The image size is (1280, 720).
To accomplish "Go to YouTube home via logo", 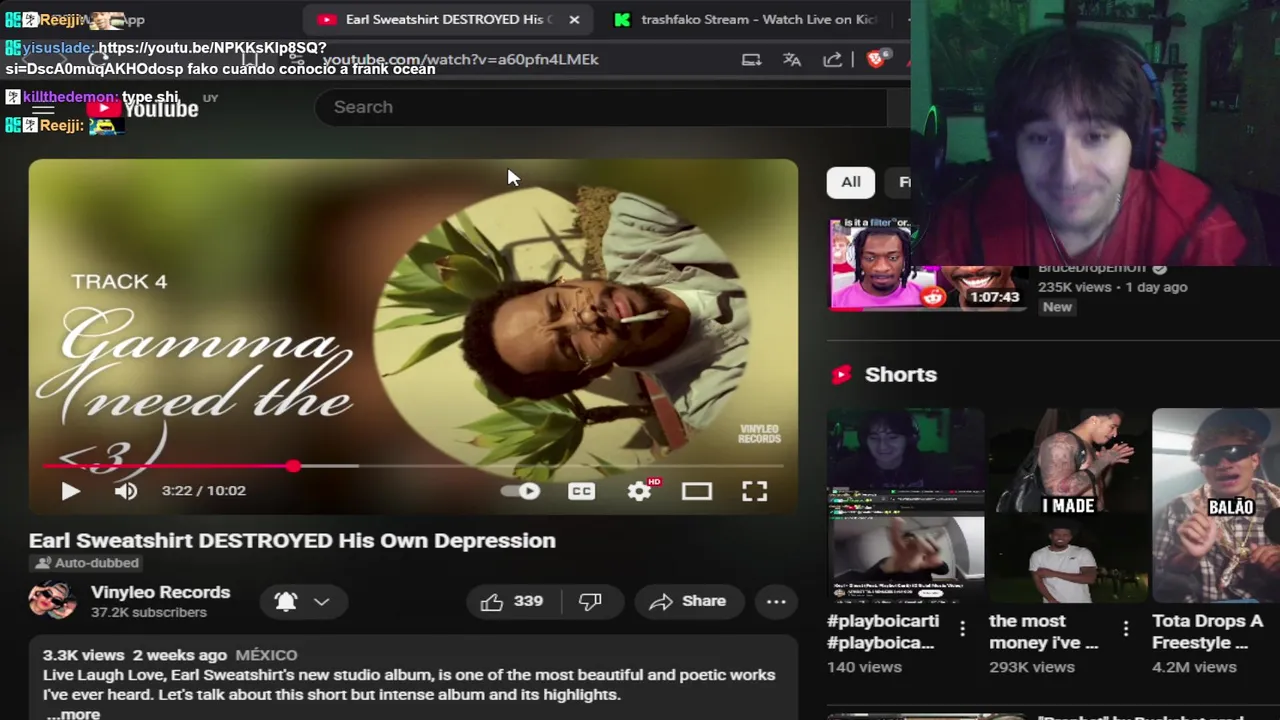I will pos(142,108).
